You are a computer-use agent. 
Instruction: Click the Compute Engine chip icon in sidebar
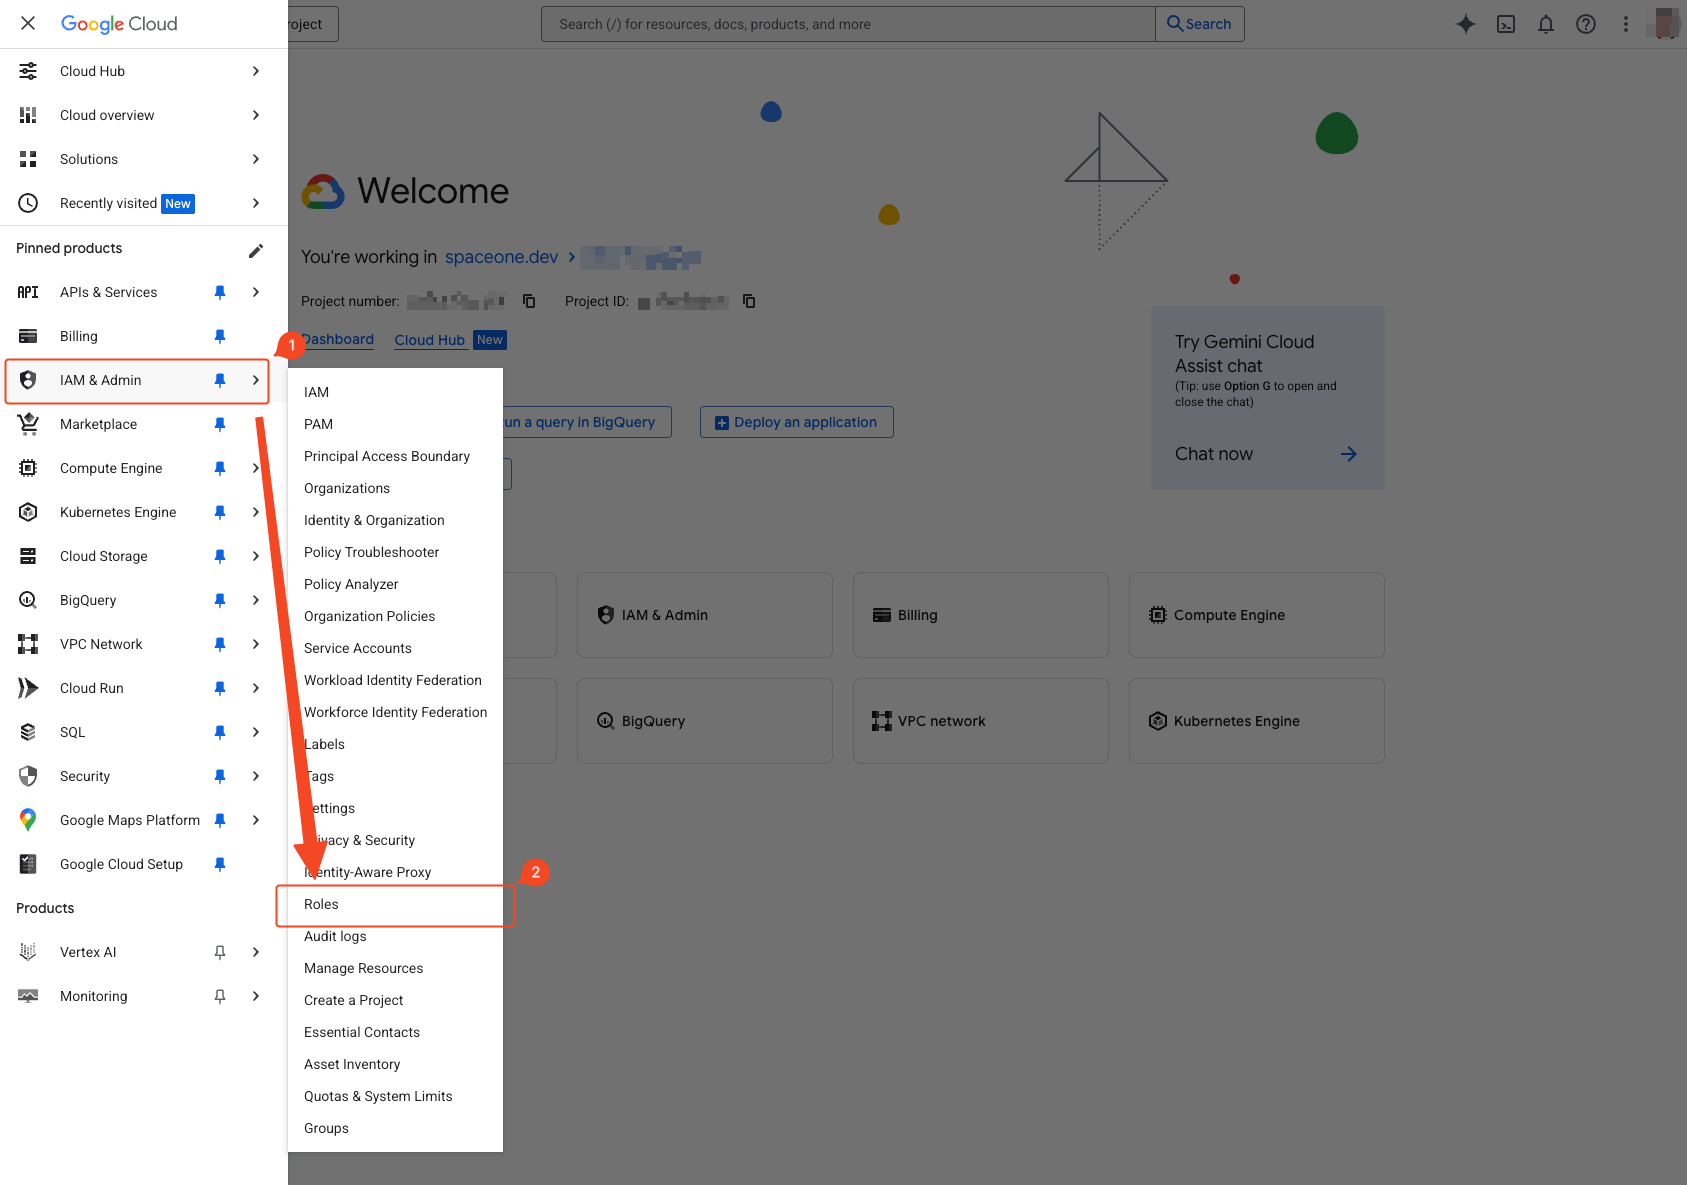(28, 468)
